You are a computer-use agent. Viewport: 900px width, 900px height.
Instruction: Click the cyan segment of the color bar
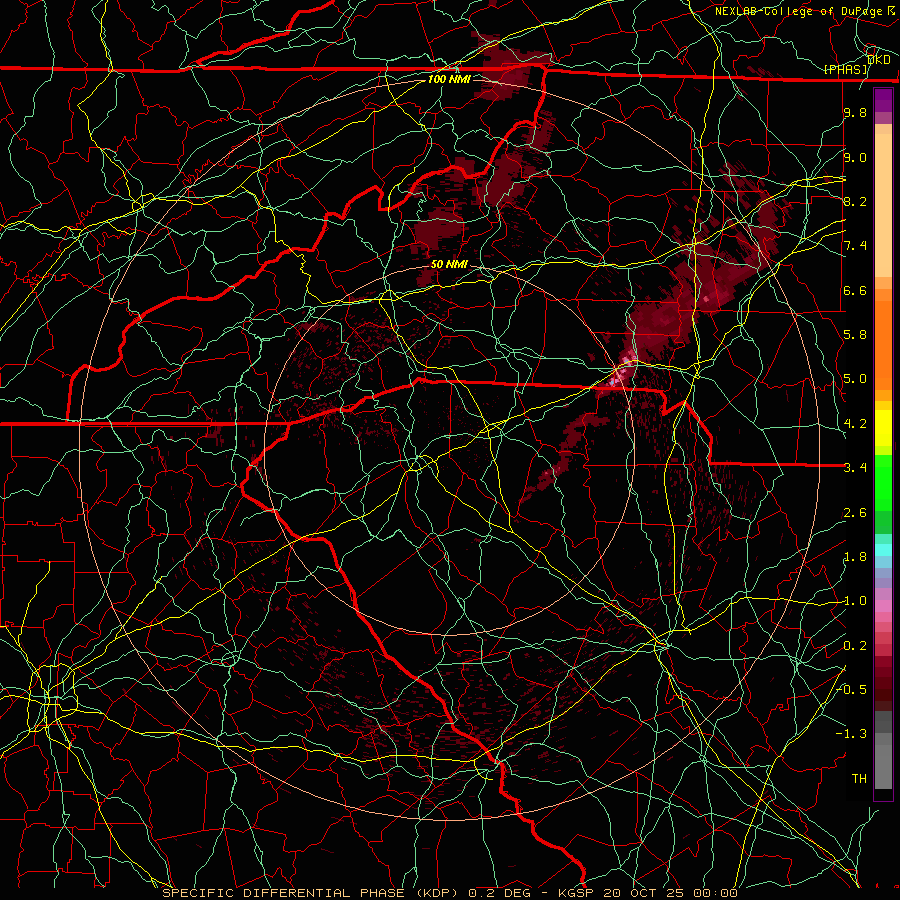883,549
